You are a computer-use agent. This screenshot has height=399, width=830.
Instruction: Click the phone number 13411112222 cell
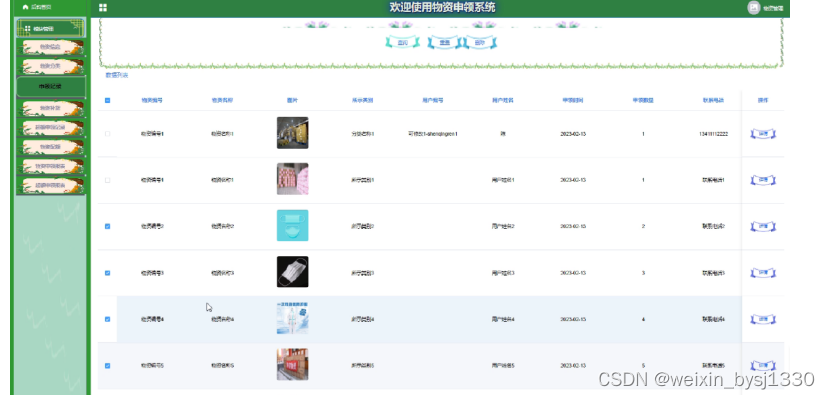[x=713, y=134]
